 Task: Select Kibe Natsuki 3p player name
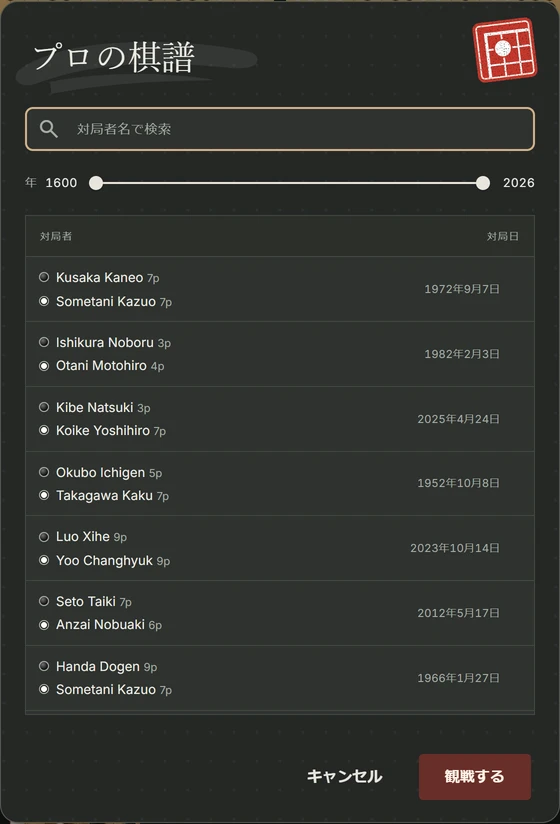tap(103, 408)
